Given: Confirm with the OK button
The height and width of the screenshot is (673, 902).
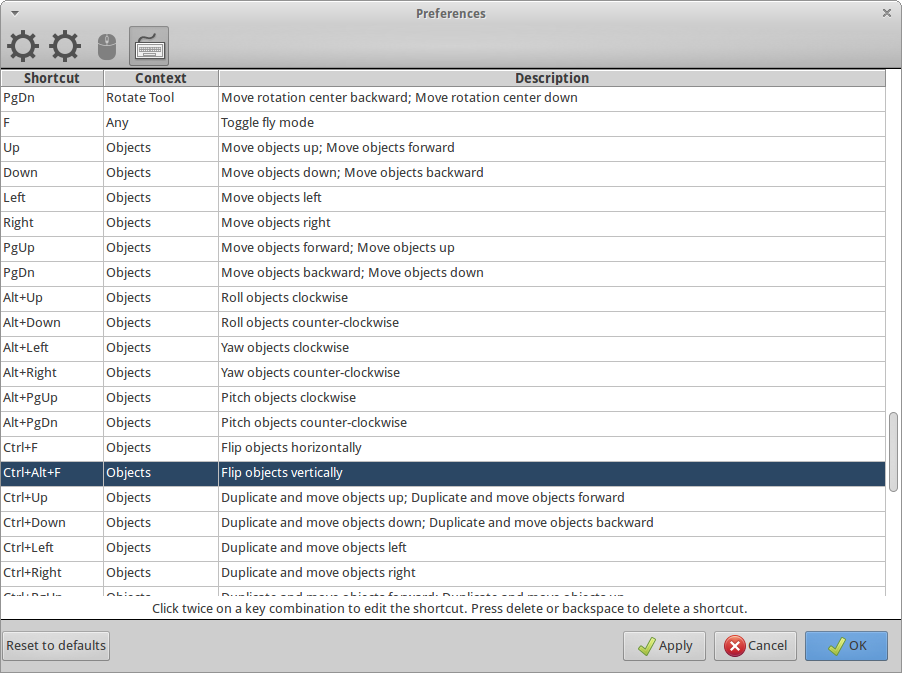Looking at the screenshot, I should pos(846,646).
